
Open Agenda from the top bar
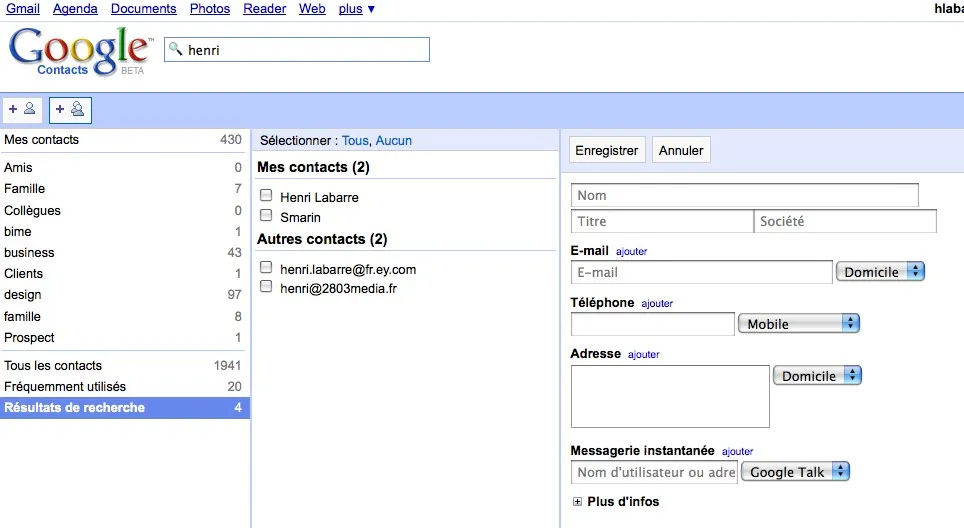(x=75, y=9)
